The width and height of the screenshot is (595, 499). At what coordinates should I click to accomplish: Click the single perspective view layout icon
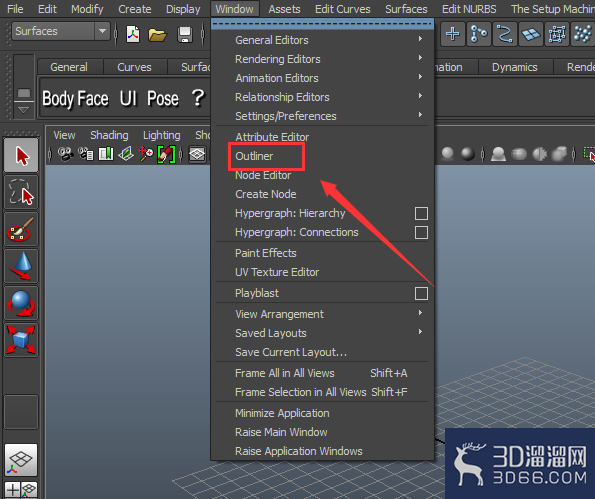click(21, 460)
